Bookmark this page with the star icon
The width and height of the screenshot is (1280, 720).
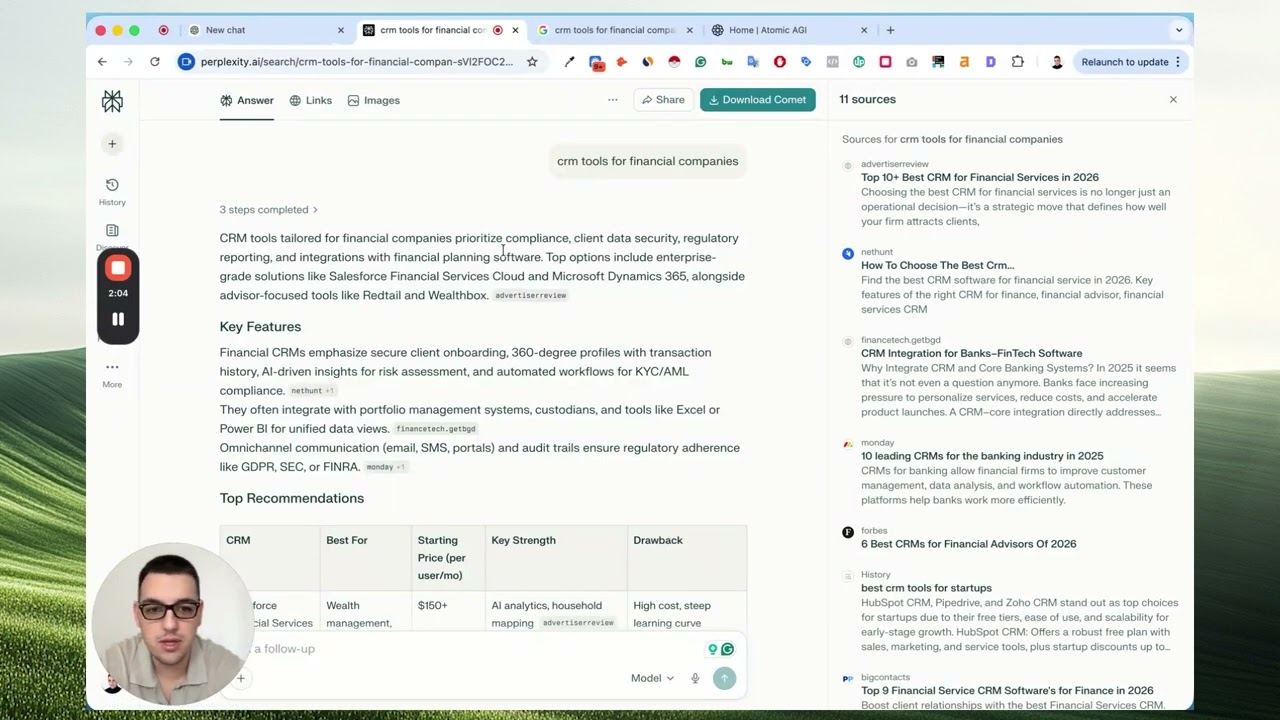(x=532, y=62)
